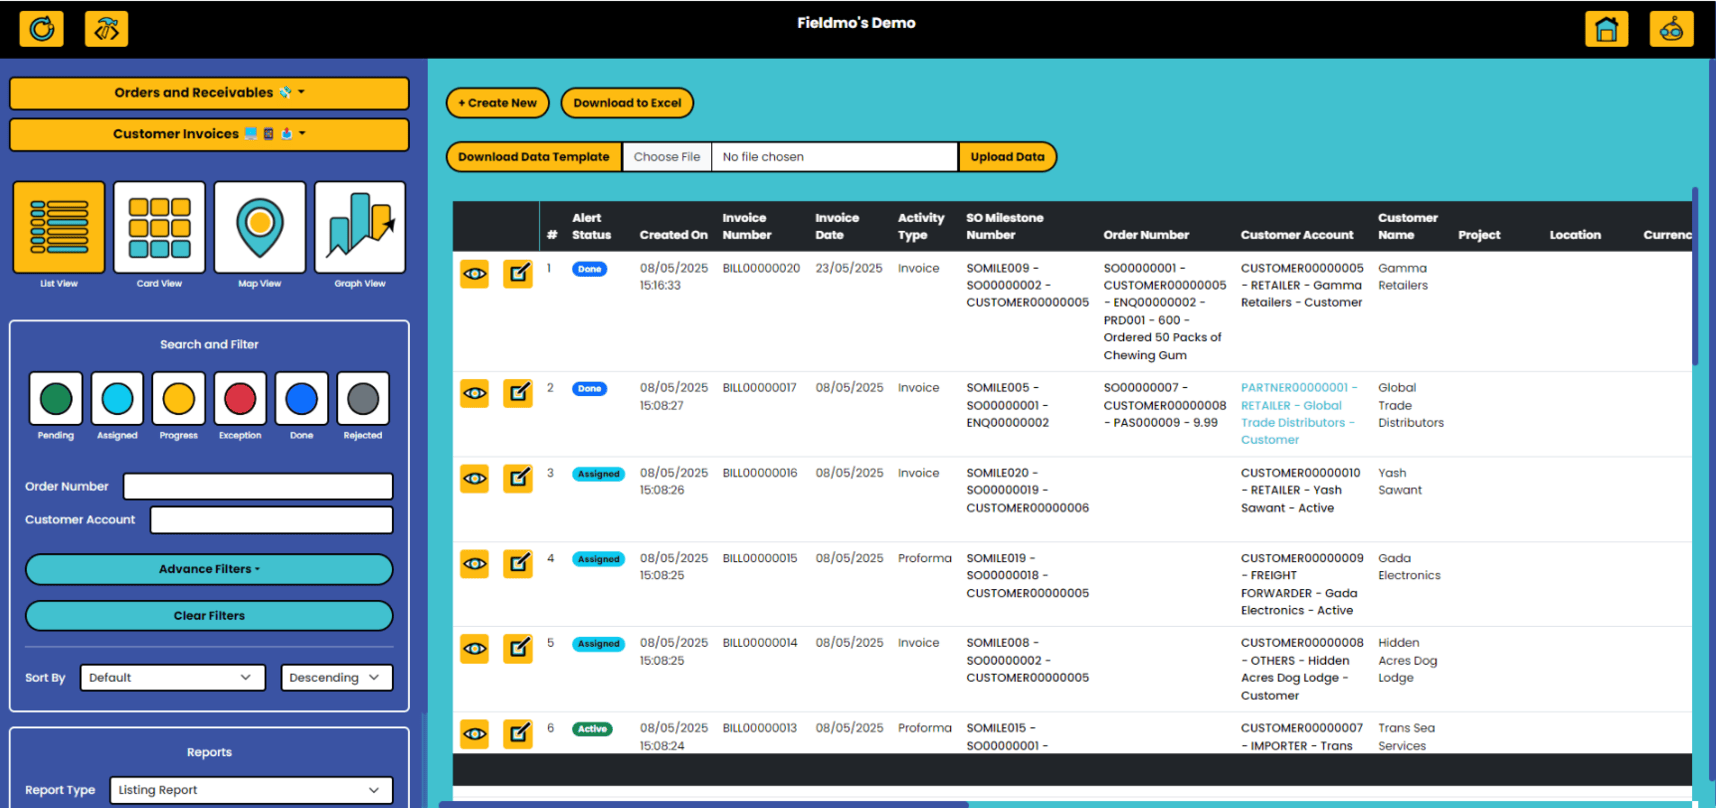The width and height of the screenshot is (1716, 808).
Task: Click the Yash Sawant customer name cell
Action: tap(1400, 482)
